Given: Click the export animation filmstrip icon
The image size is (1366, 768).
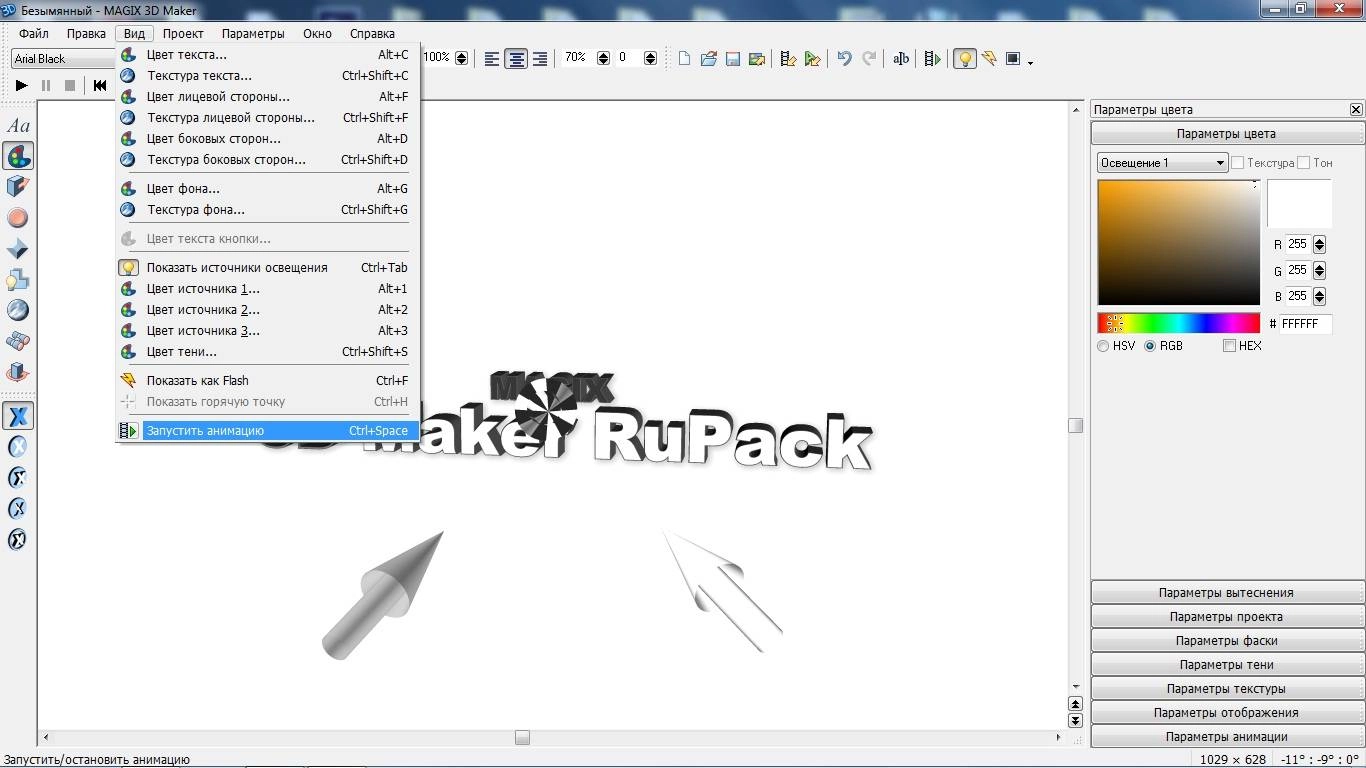Looking at the screenshot, I should tap(788, 59).
